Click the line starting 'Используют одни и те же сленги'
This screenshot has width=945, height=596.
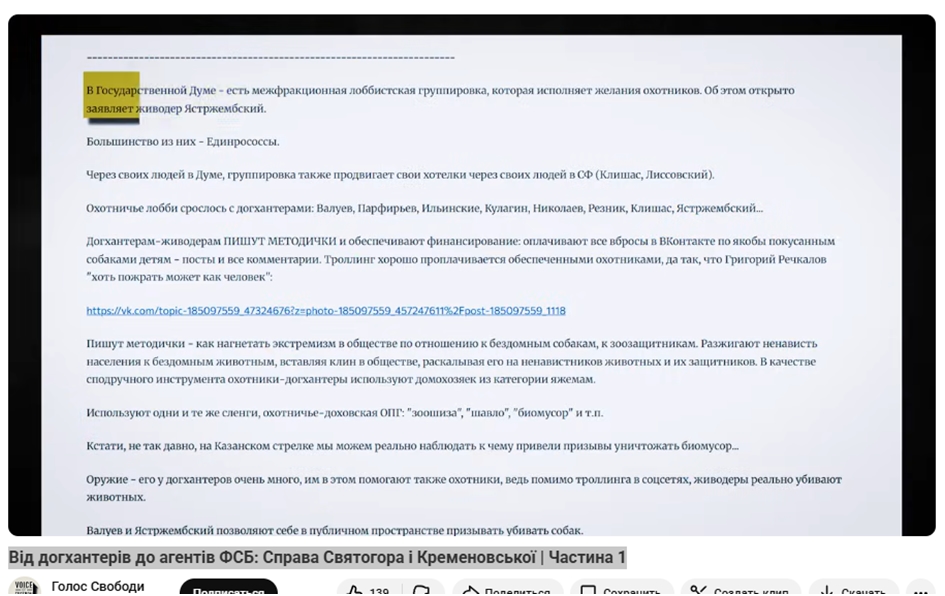coord(344,413)
